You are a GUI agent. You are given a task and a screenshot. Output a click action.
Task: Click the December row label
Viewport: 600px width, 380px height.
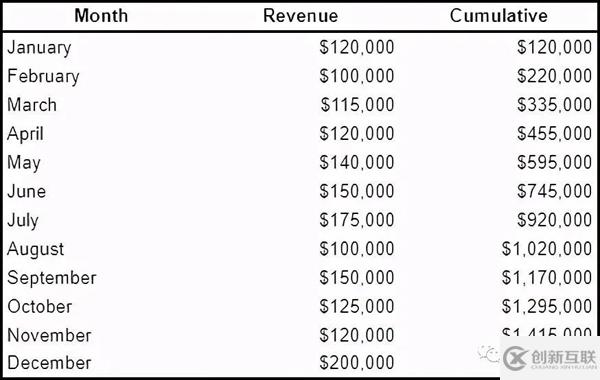point(49,363)
